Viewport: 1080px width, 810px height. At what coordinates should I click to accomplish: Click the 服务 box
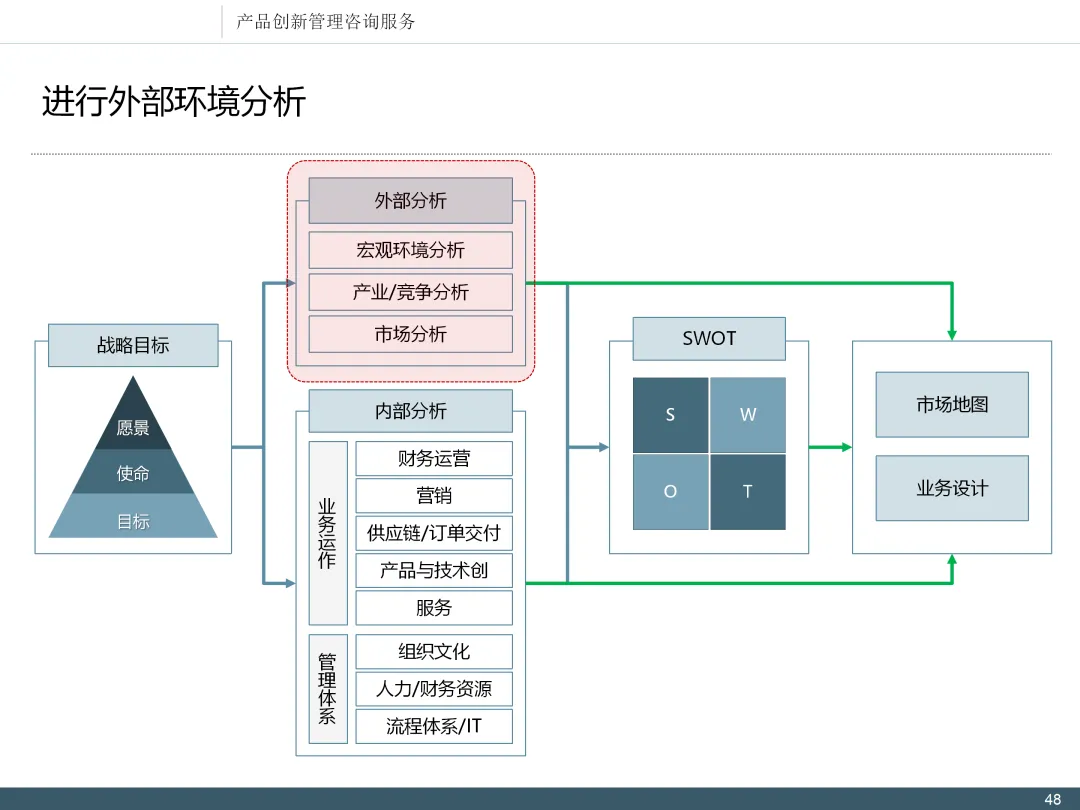(434, 608)
